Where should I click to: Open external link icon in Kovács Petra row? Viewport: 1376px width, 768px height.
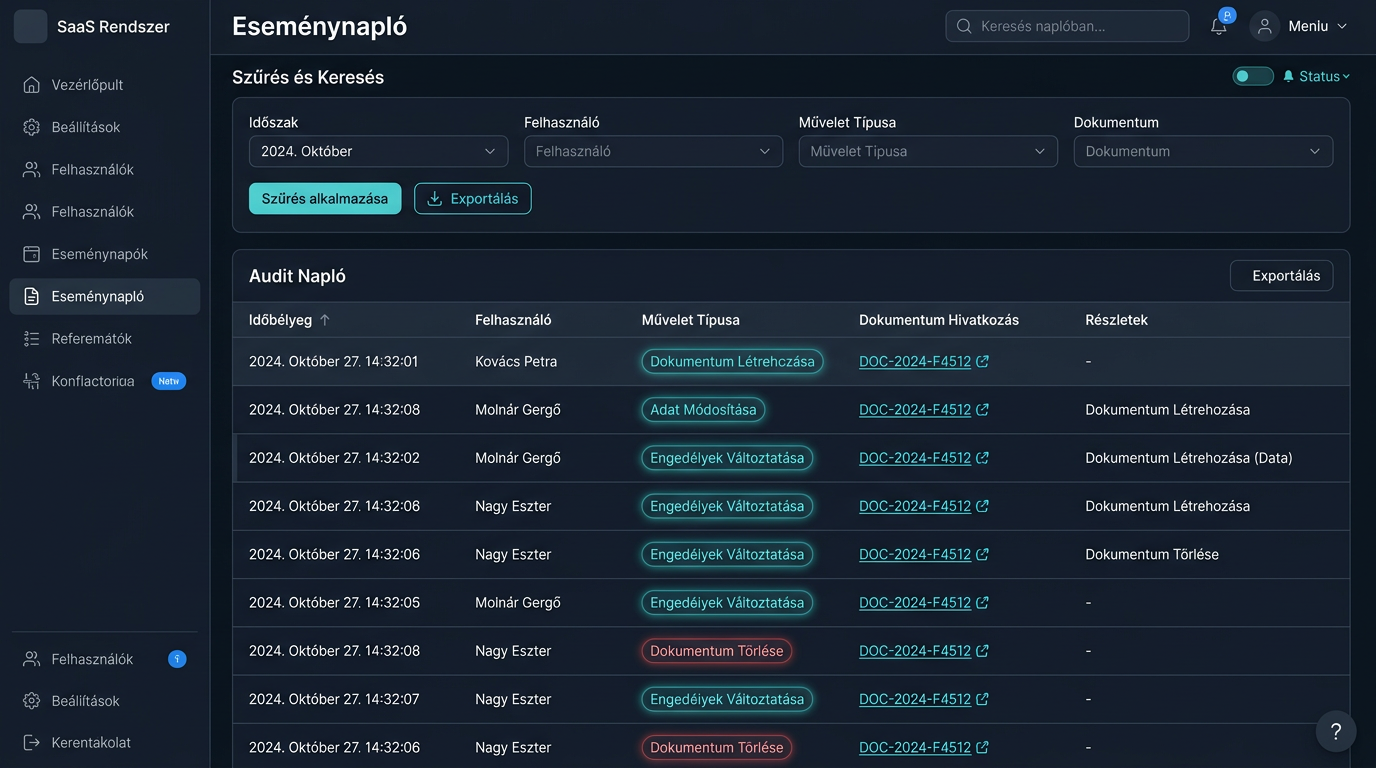982,361
